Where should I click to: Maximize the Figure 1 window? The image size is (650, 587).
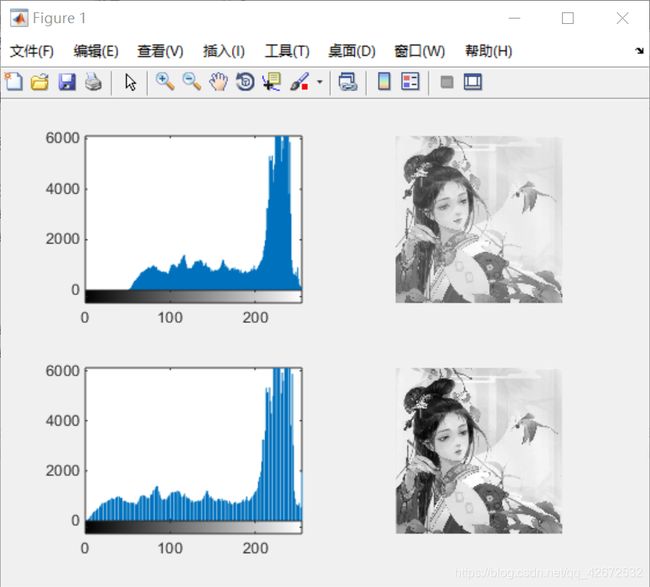point(568,18)
